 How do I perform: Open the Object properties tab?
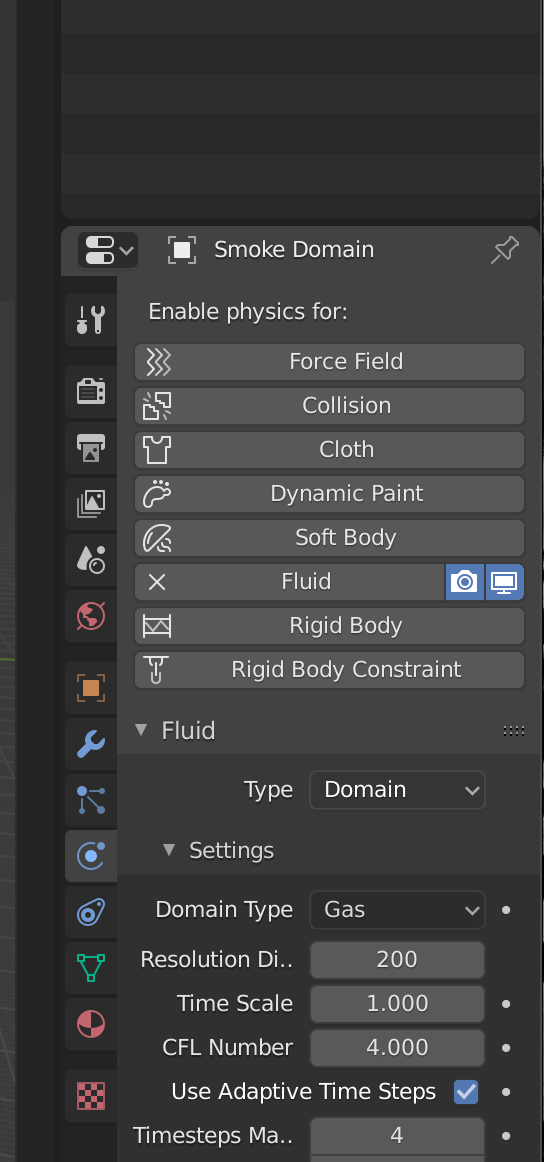91,688
